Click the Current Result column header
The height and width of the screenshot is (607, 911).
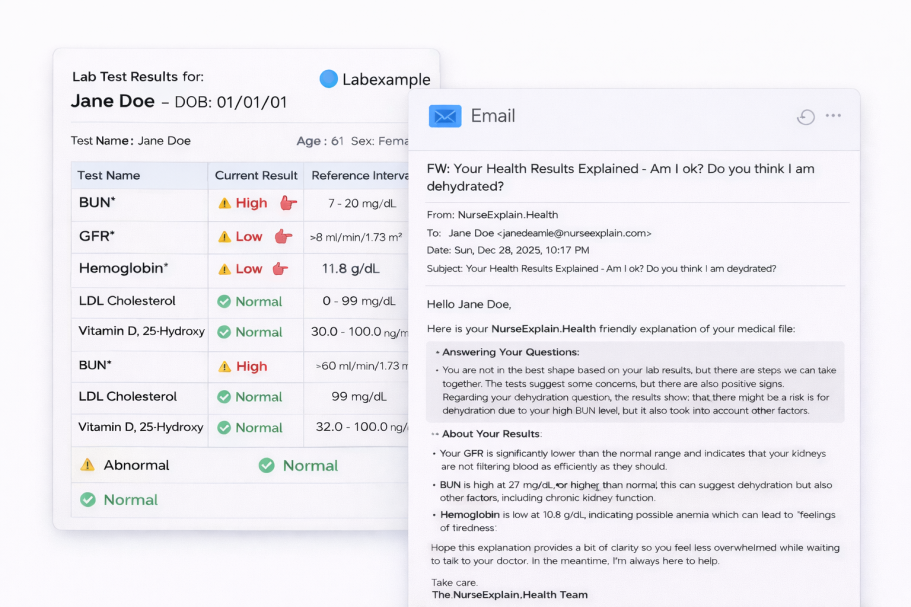point(256,175)
